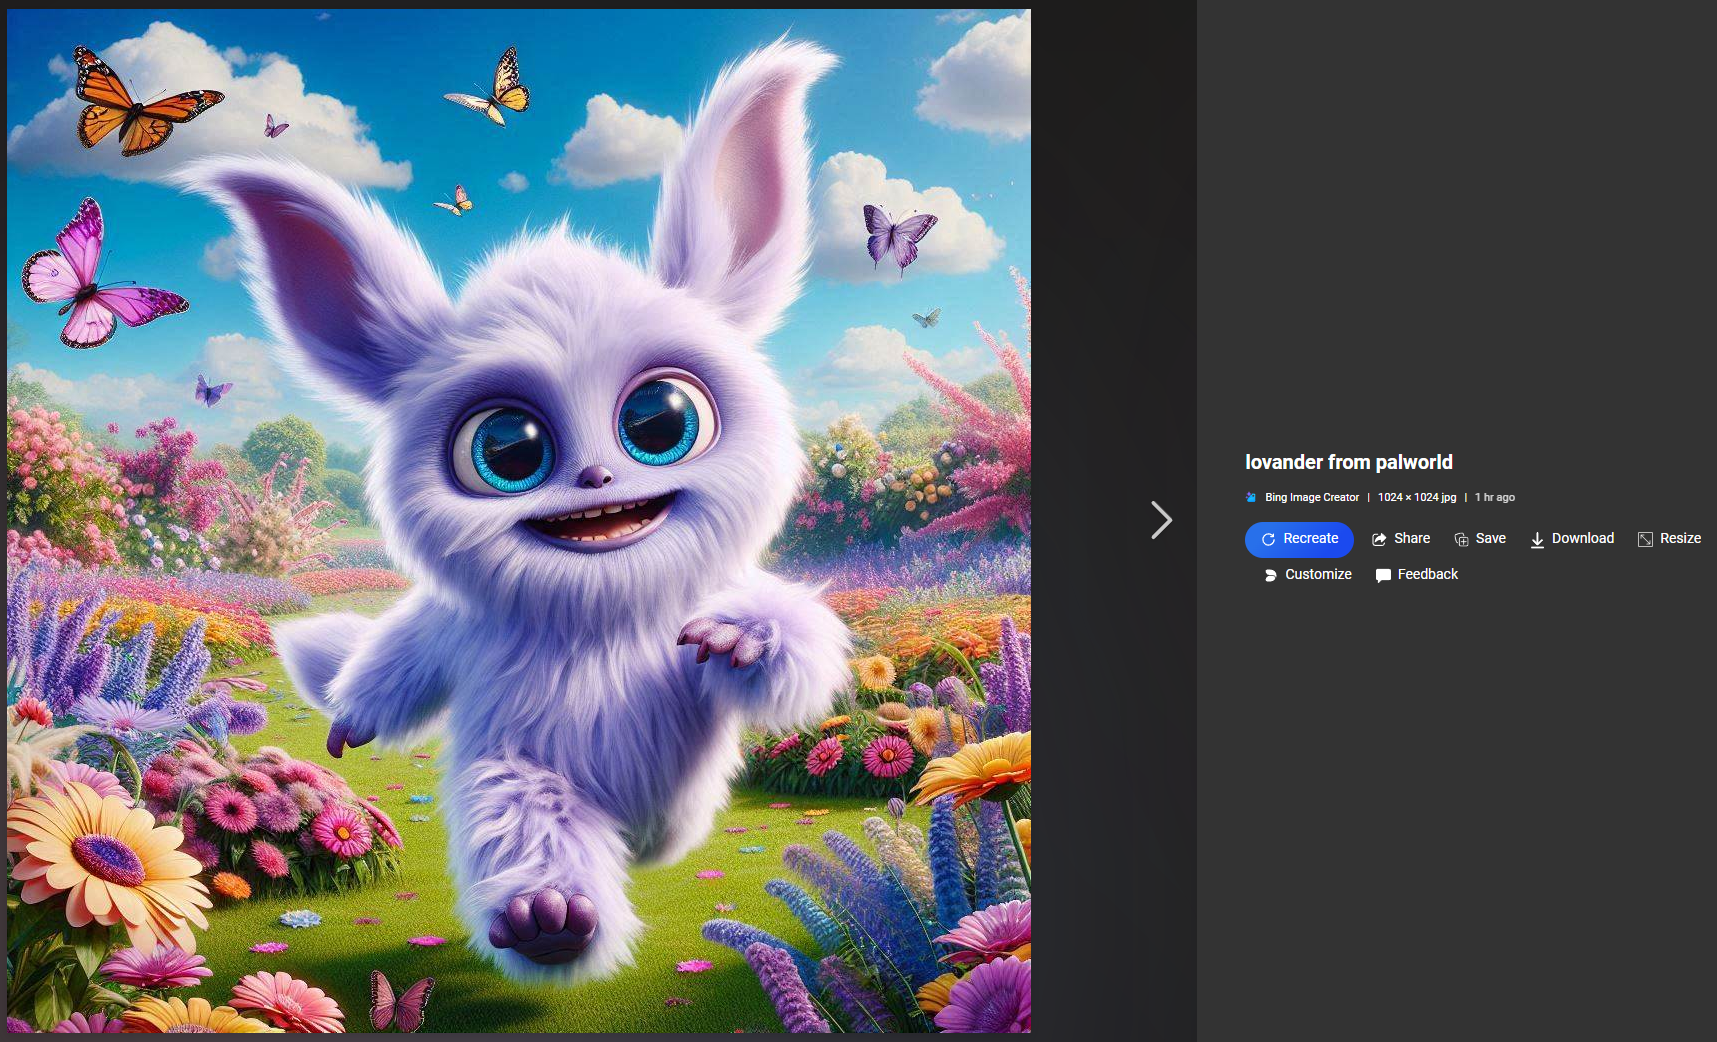Viewport: 1717px width, 1042px height.
Task: Click the Feedback speech bubble icon
Action: tap(1383, 575)
